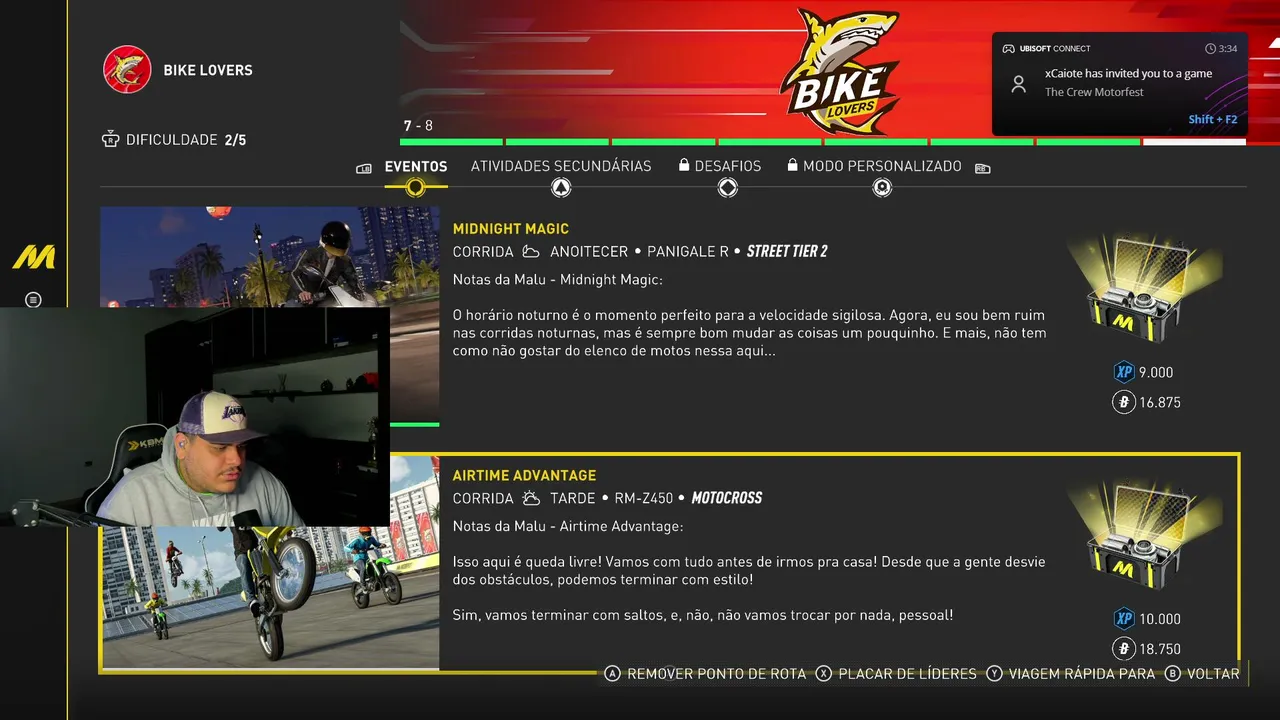Screen dimensions: 1280x720
Task: Select the AIRTIME ADVANTAGE event title
Action: click(x=524, y=475)
